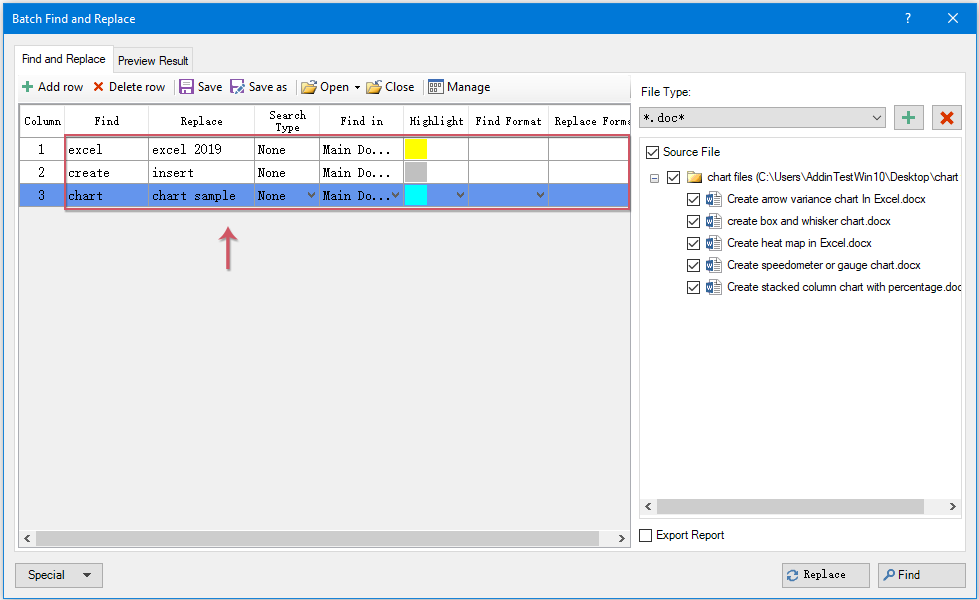Click the Replace cell containing insert
This screenshot has width=979, height=600.
pyautogui.click(x=202, y=172)
